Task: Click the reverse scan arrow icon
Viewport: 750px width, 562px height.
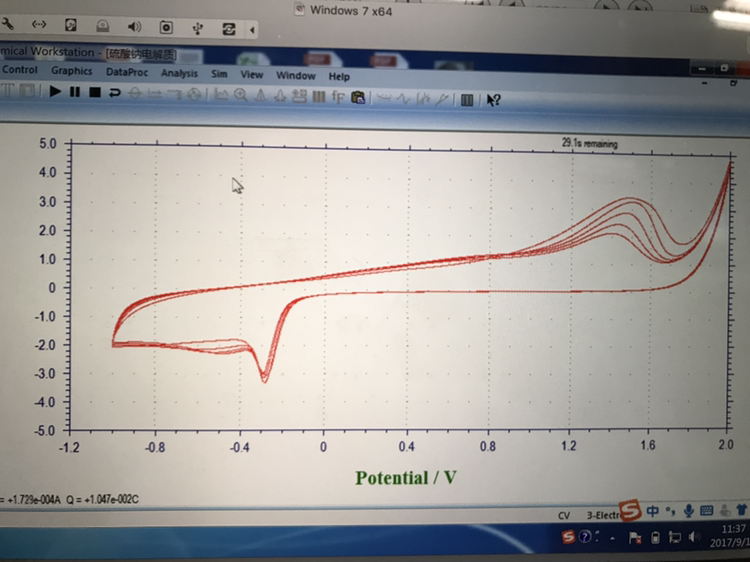Action: click(x=114, y=92)
